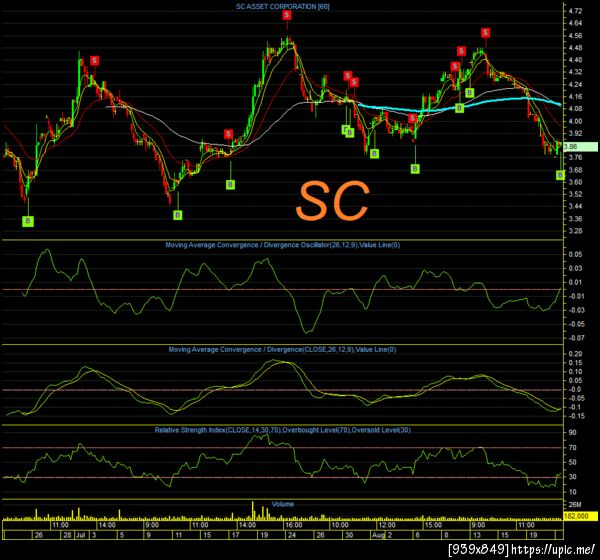Click the SC ASSET CORPORATION [60] chart title
This screenshot has height=560, width=600.
pos(282,7)
